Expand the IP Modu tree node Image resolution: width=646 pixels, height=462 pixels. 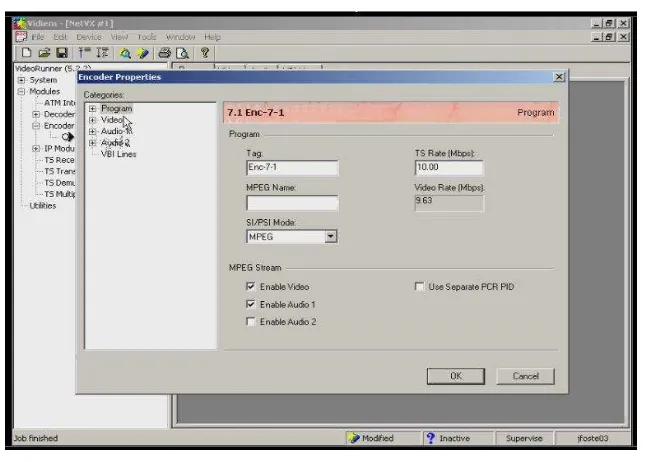(36, 148)
